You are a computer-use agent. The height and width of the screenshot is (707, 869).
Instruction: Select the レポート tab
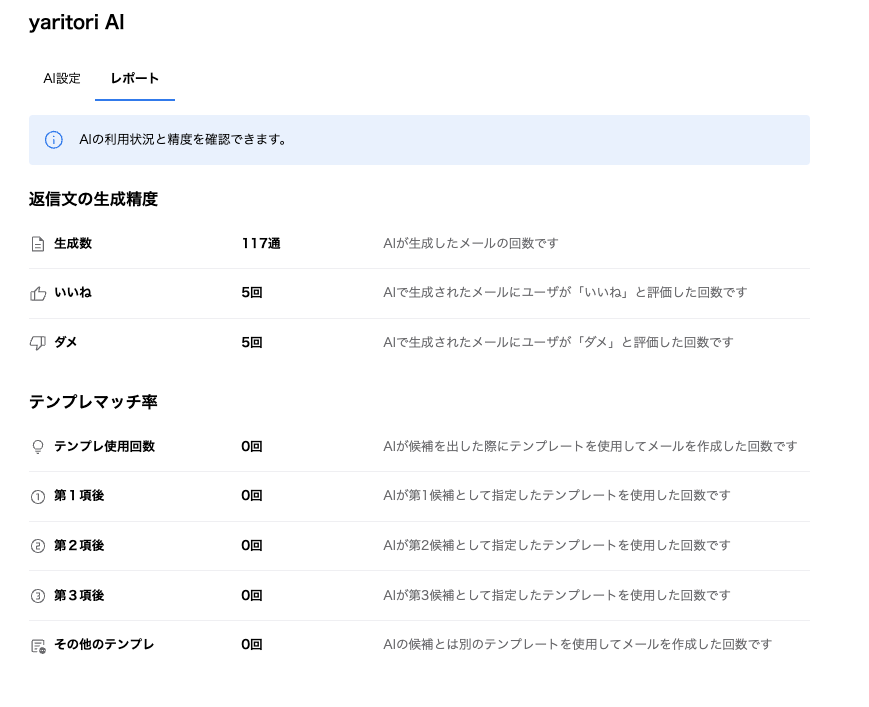pyautogui.click(x=135, y=79)
